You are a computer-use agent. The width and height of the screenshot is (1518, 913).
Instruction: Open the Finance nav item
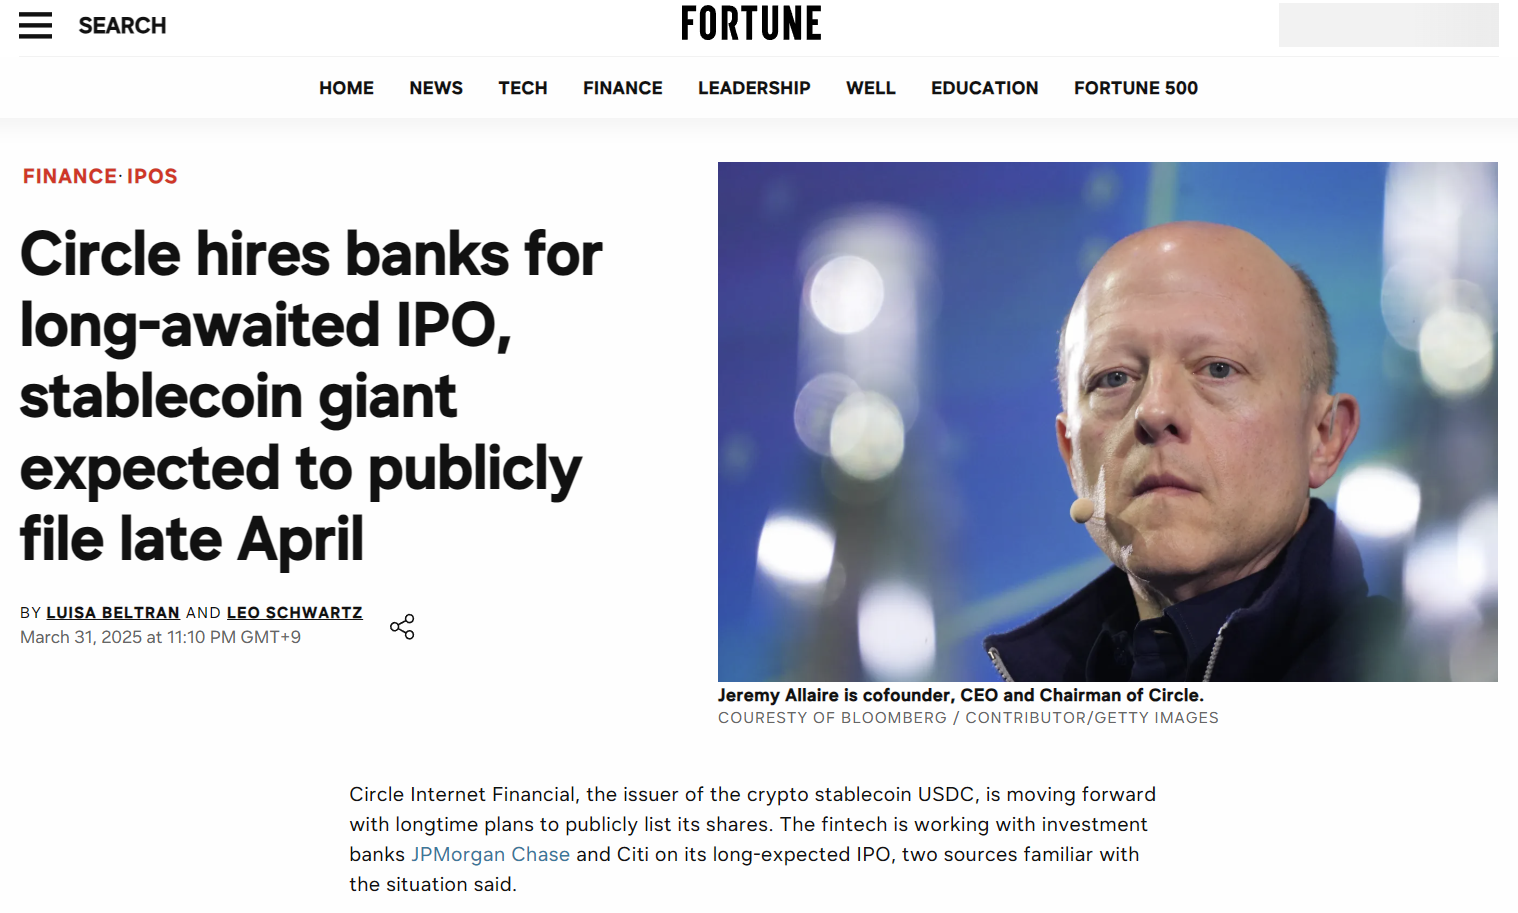click(x=622, y=88)
